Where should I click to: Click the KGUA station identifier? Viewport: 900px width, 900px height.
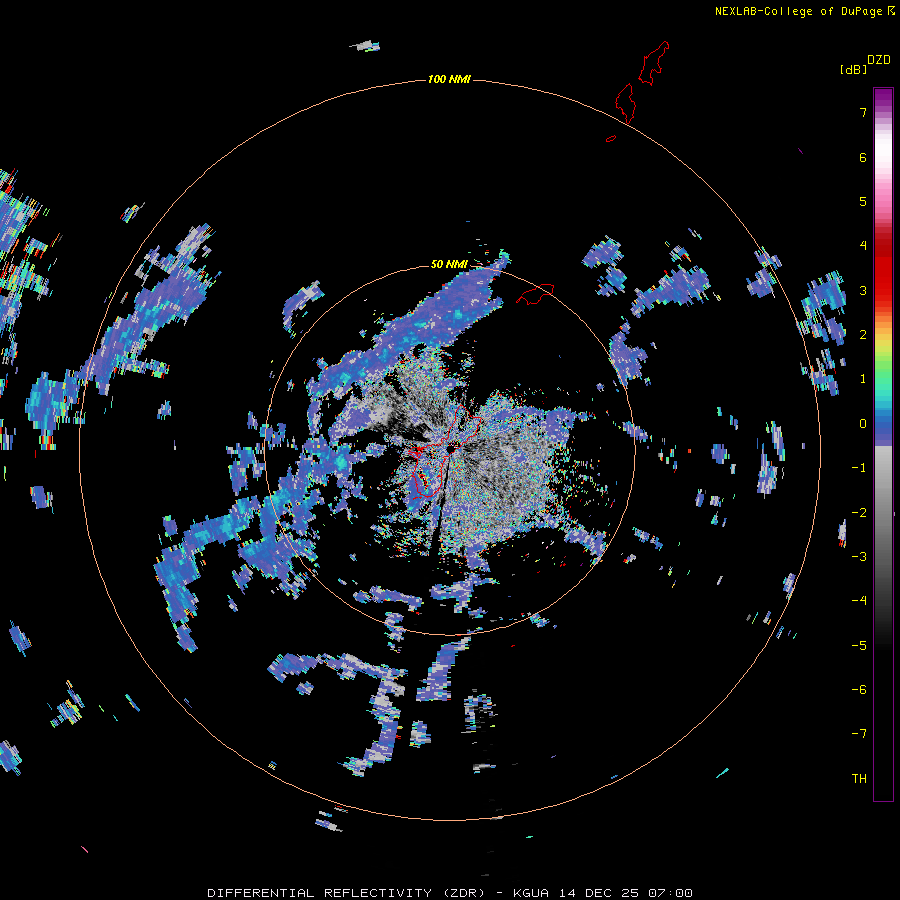[x=532, y=893]
